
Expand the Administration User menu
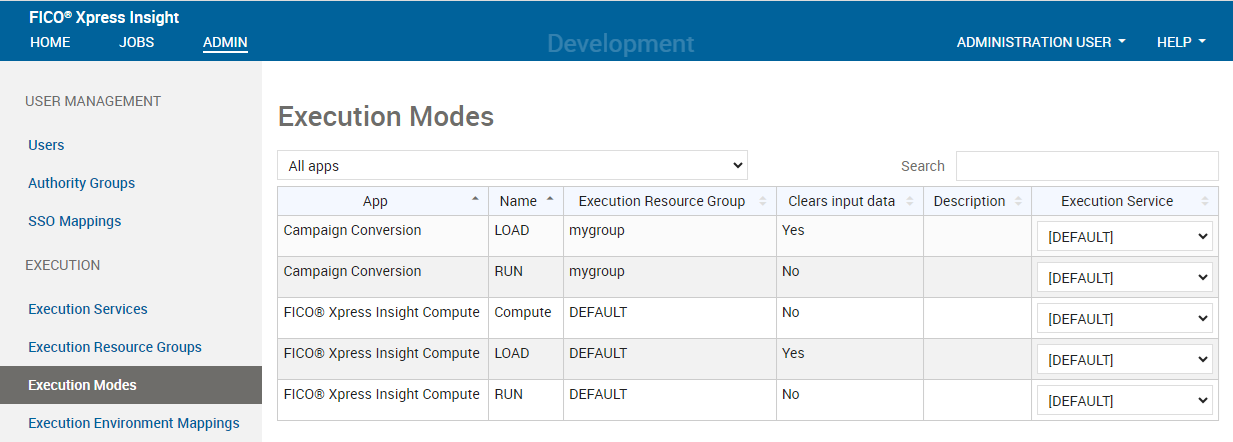1041,42
